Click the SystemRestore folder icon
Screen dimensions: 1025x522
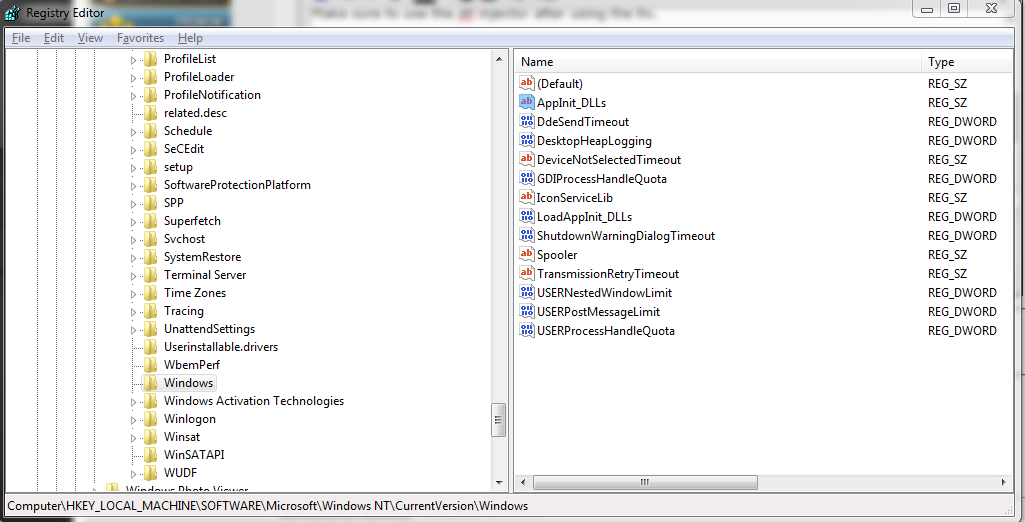[x=150, y=257]
